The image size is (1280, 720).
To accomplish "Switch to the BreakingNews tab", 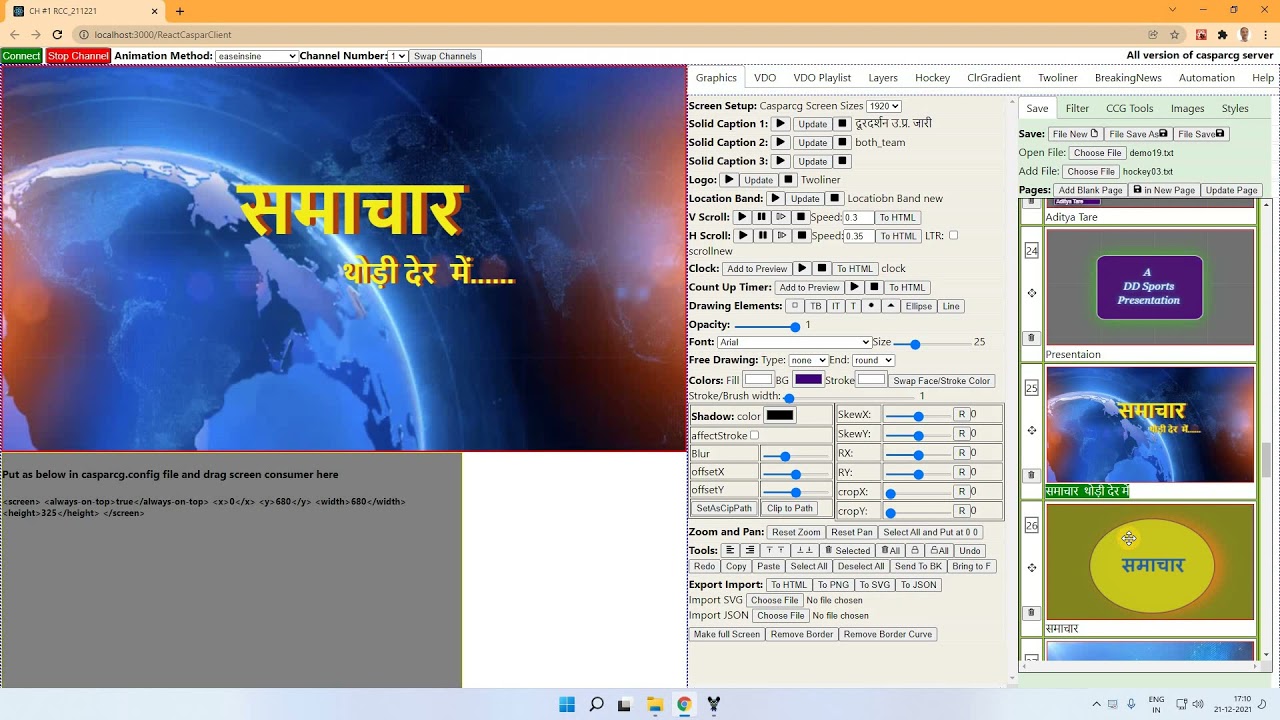I will tap(1128, 78).
